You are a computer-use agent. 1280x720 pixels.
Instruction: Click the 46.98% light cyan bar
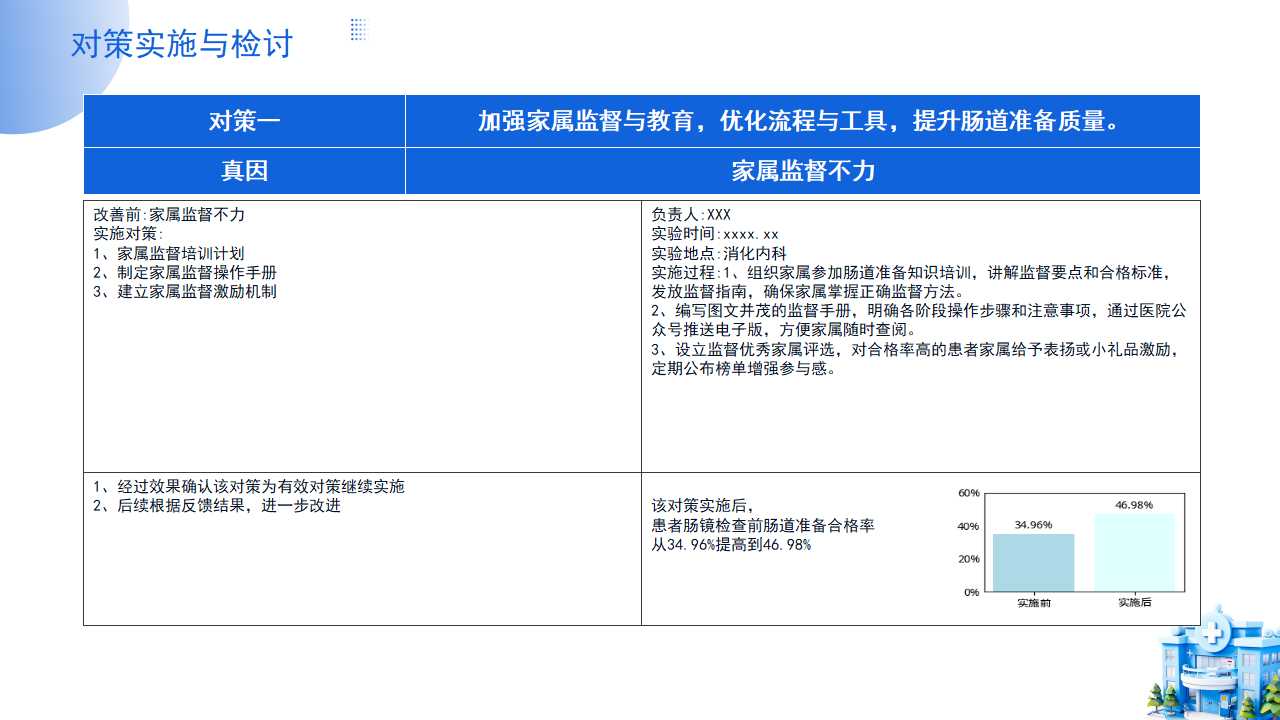point(1134,552)
